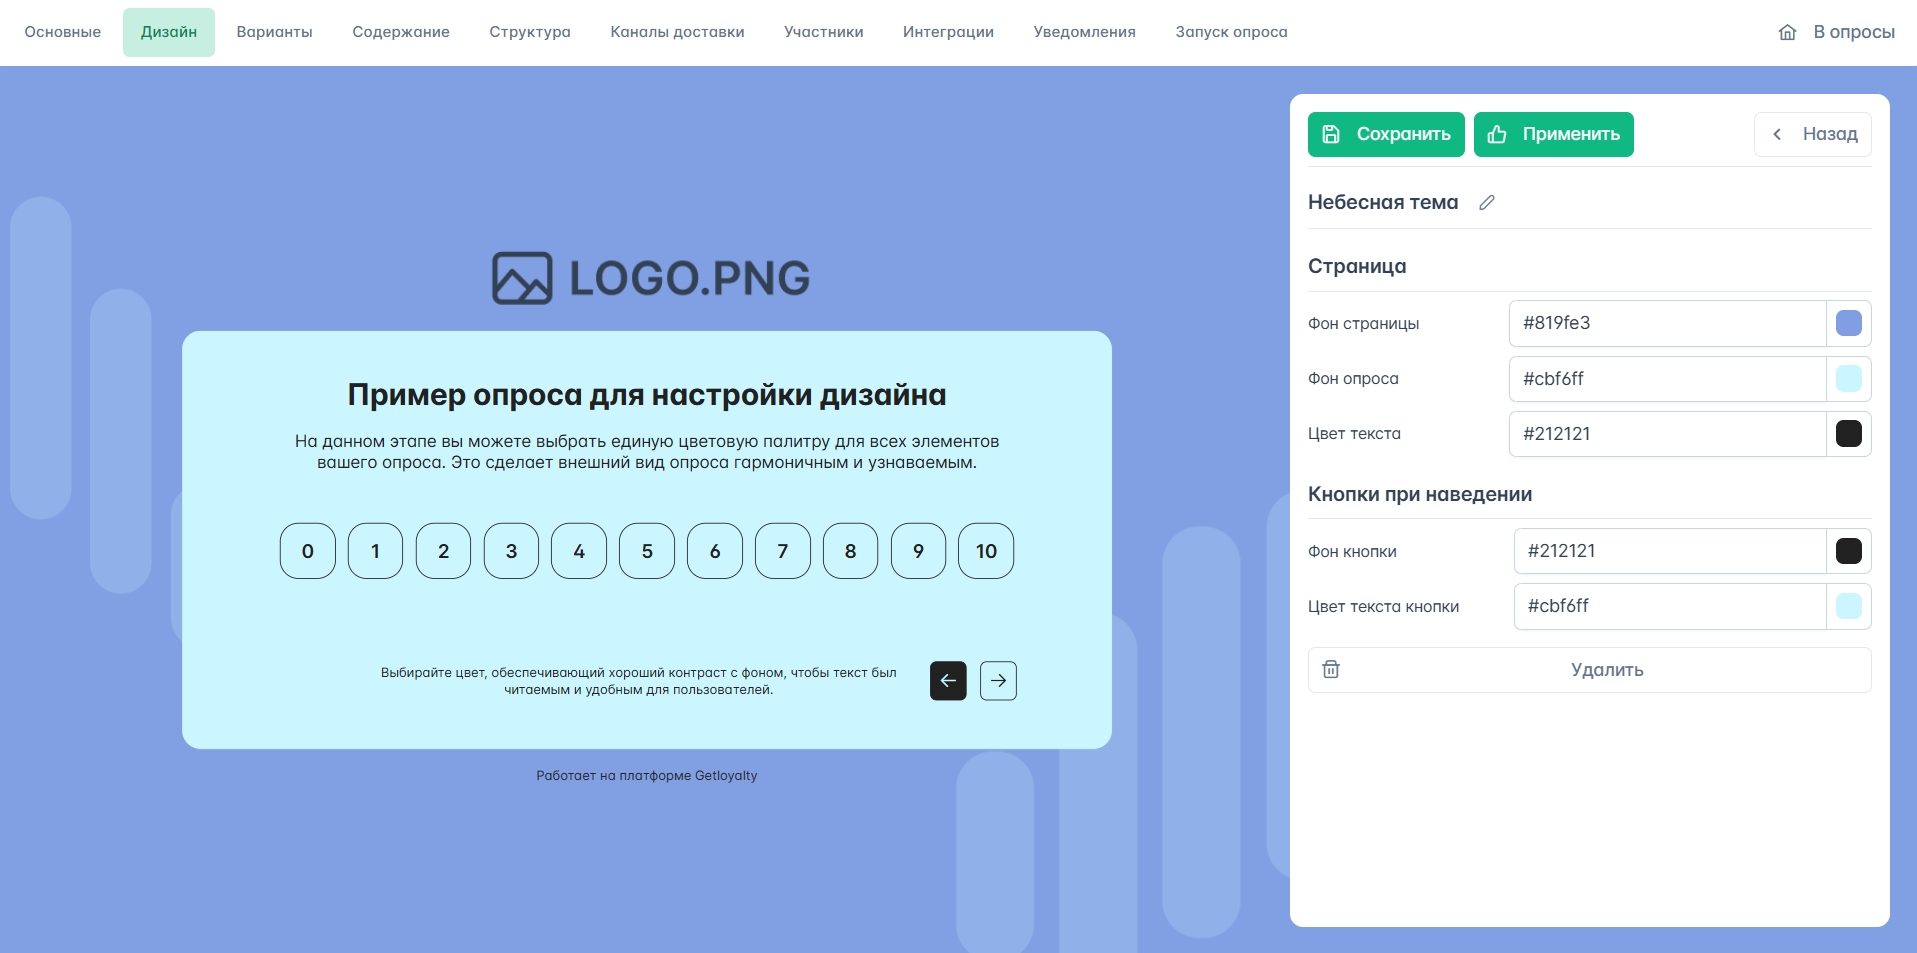Image resolution: width=1917 pixels, height=953 pixels.
Task: Open color picker swatch for Фон страницы
Action: (1849, 323)
